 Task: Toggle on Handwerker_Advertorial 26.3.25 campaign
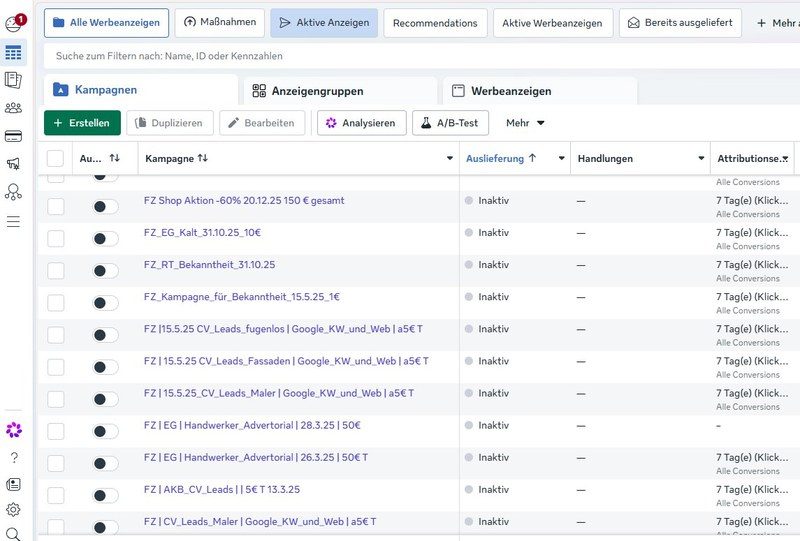tap(106, 463)
